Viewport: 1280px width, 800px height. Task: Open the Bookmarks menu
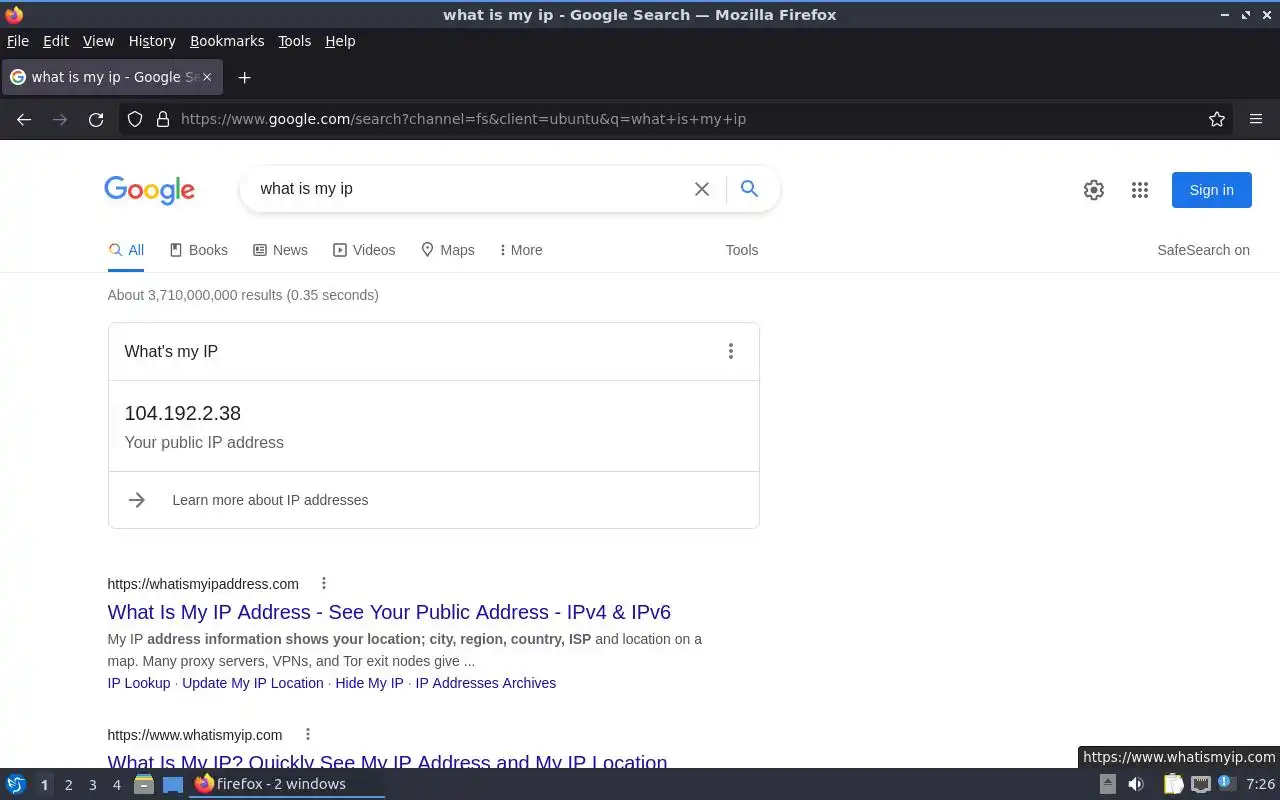(227, 41)
